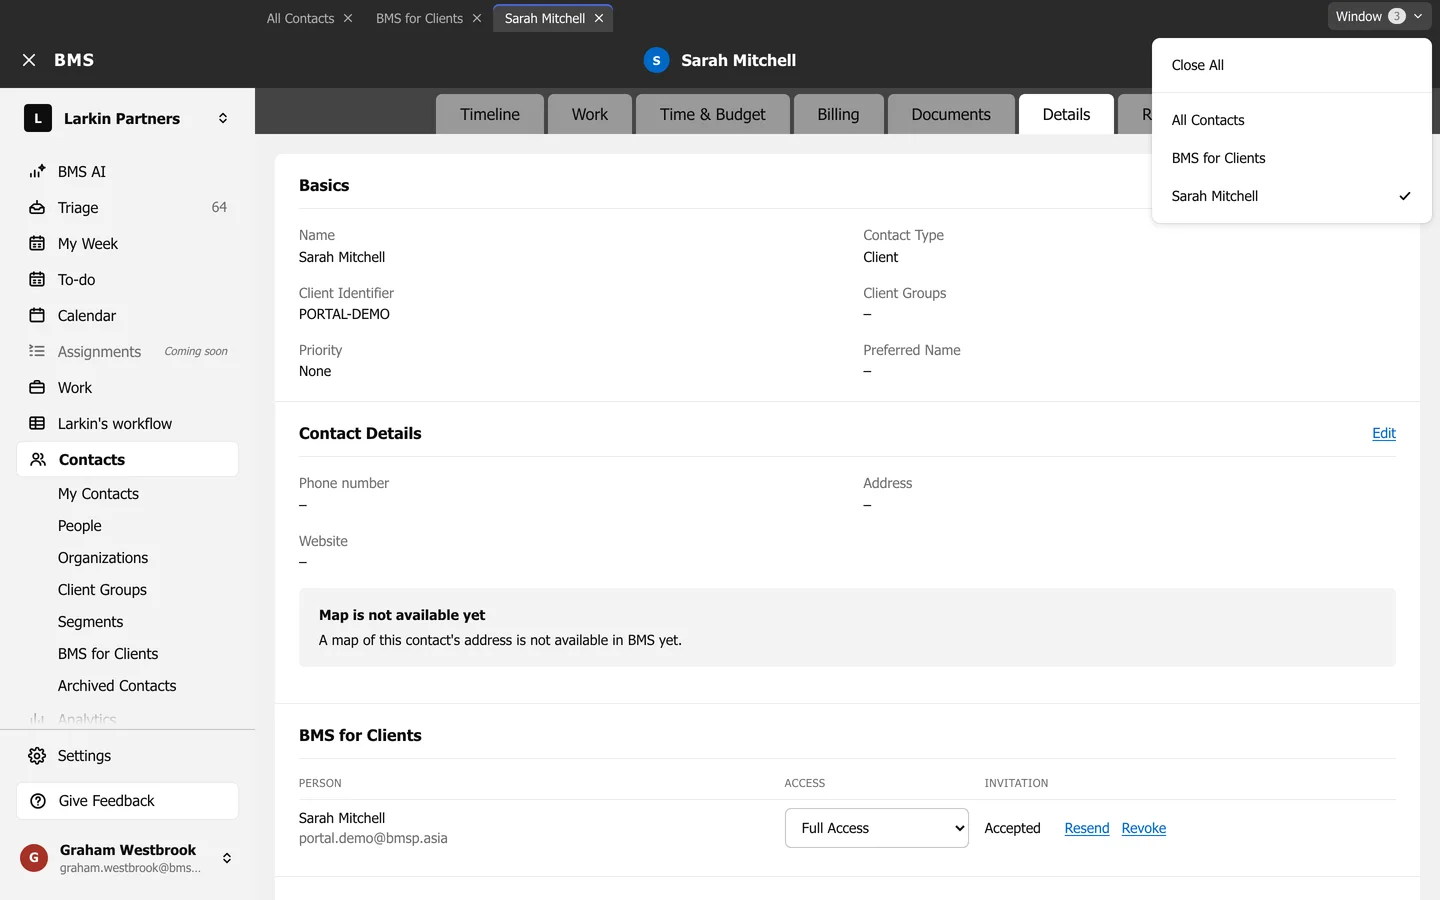Open Organizations in sidebar

(103, 558)
